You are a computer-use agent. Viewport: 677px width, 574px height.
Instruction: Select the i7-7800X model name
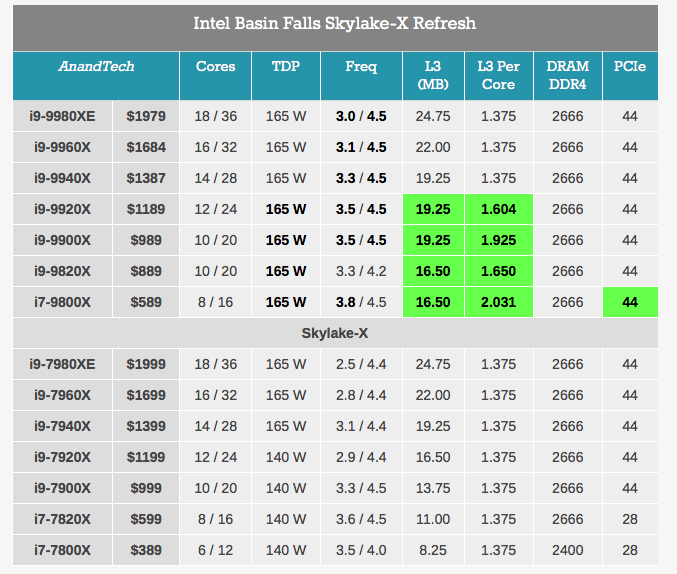(62, 550)
